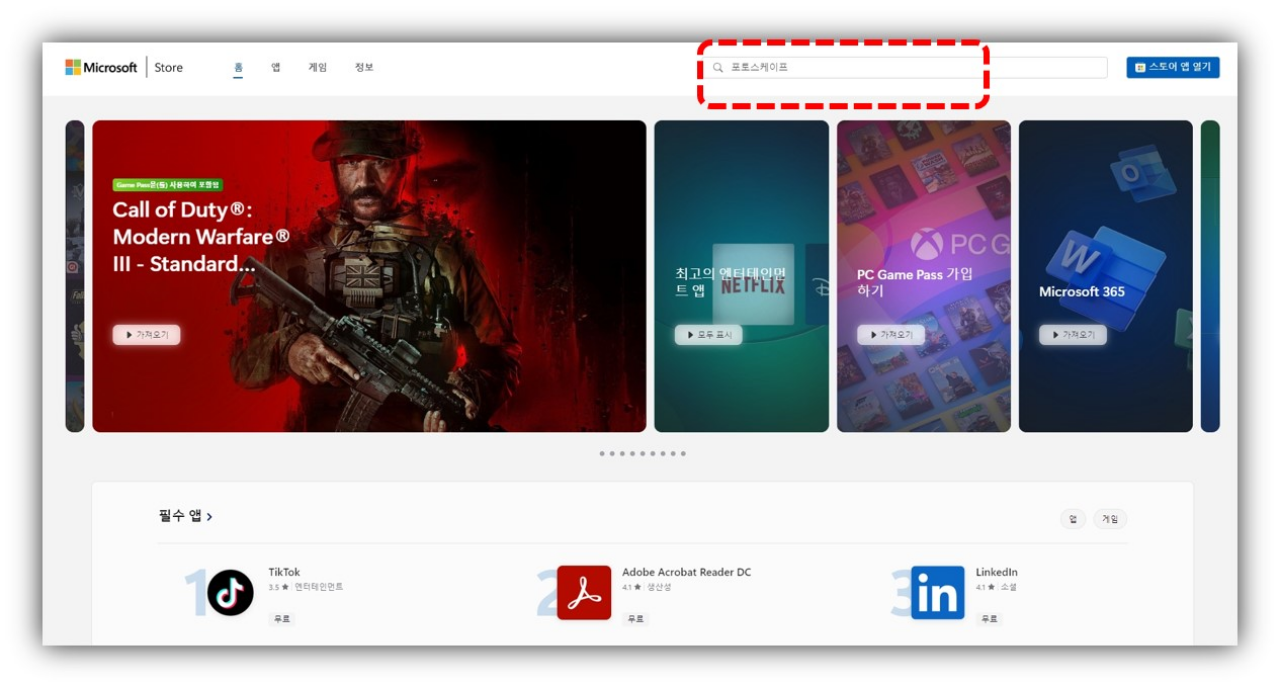The height and width of the screenshot is (688, 1280).
Task: Open the Store link beside Microsoft logo
Action: (168, 67)
